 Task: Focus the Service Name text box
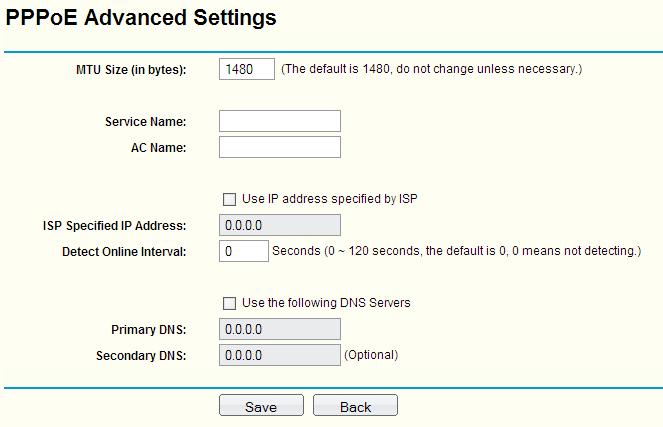(279, 122)
